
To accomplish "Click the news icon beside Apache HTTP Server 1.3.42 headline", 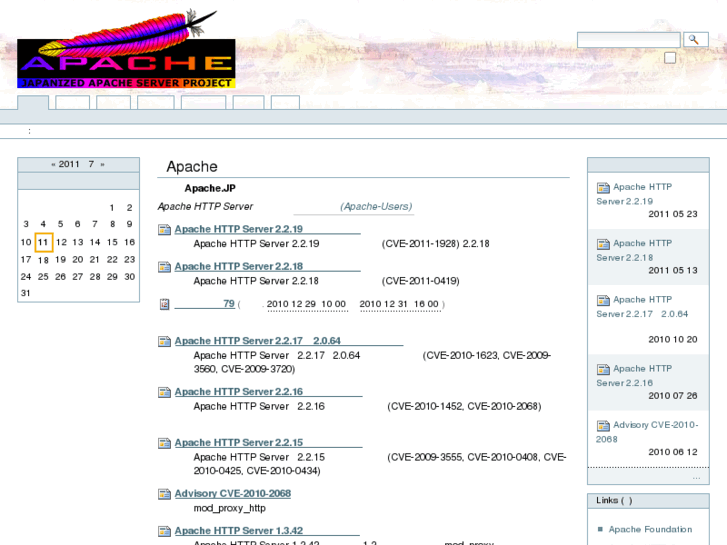I will [x=164, y=531].
